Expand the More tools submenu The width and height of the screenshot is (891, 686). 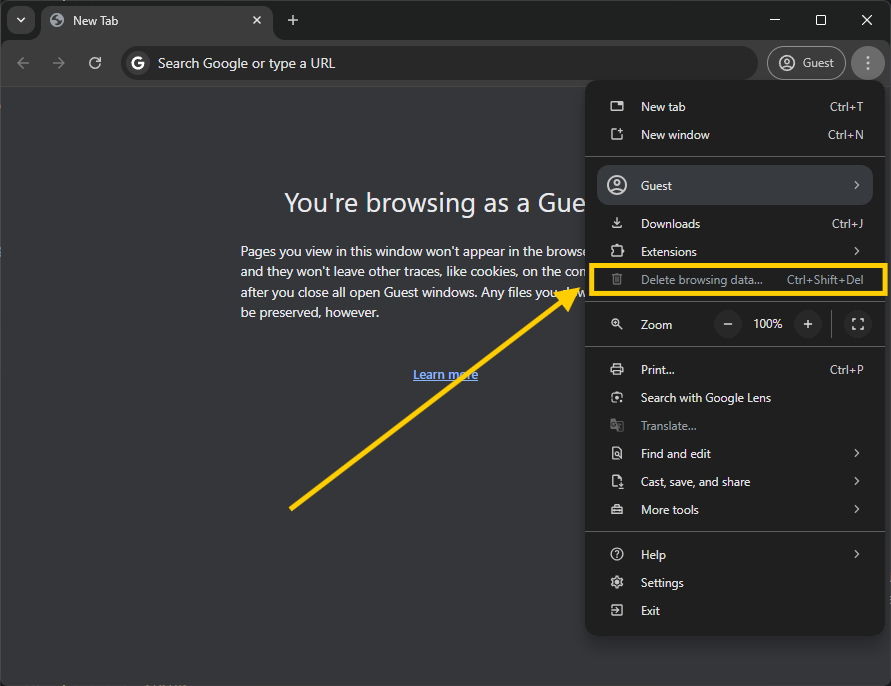(x=734, y=510)
